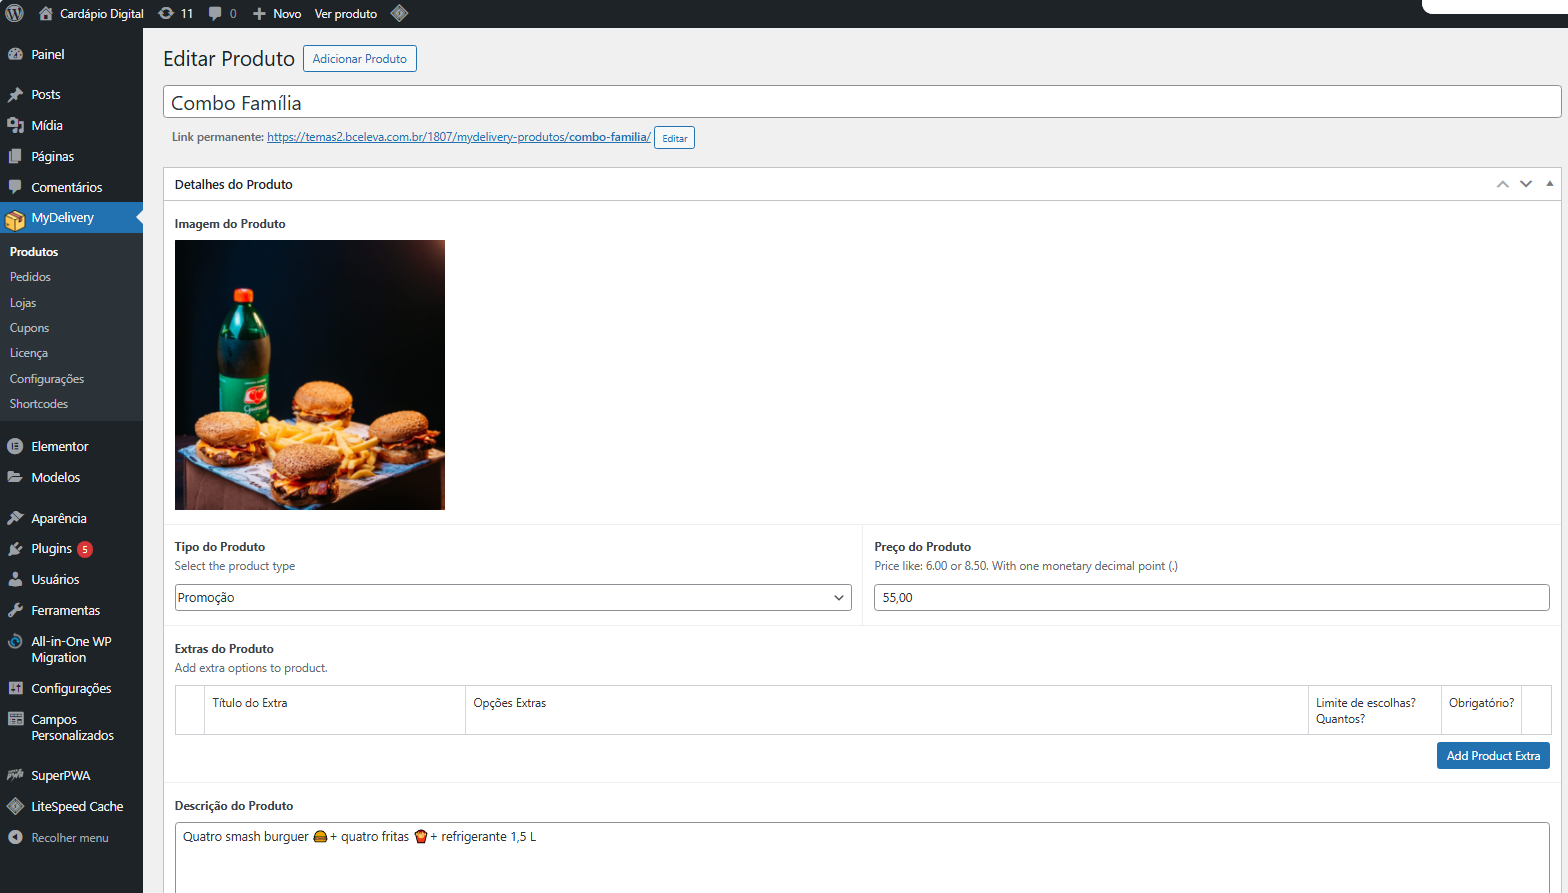Open Plugins with 5 updates badge
This screenshot has height=893, width=1568.
tap(51, 549)
